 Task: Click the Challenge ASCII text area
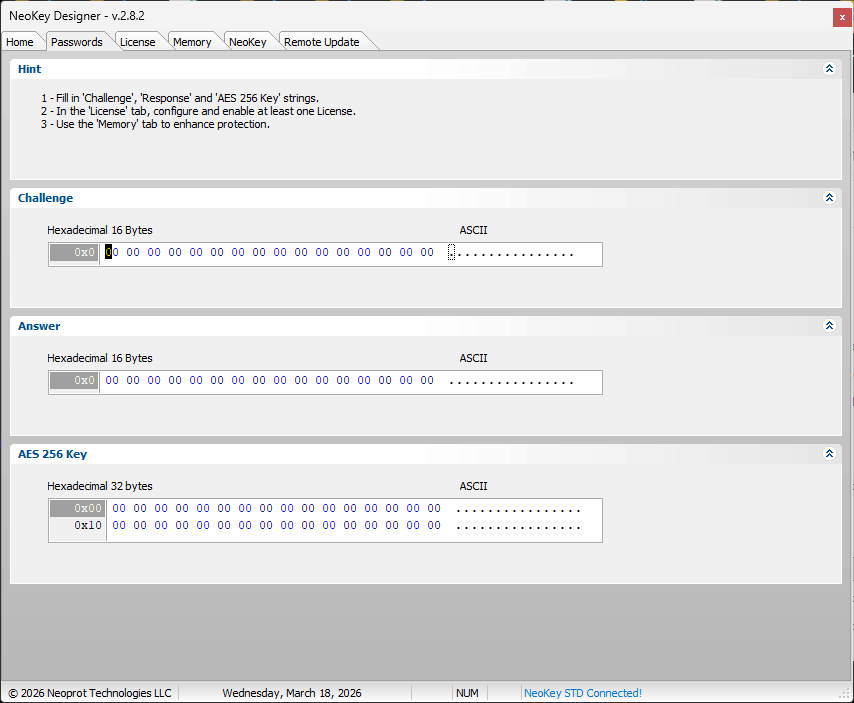coord(512,253)
